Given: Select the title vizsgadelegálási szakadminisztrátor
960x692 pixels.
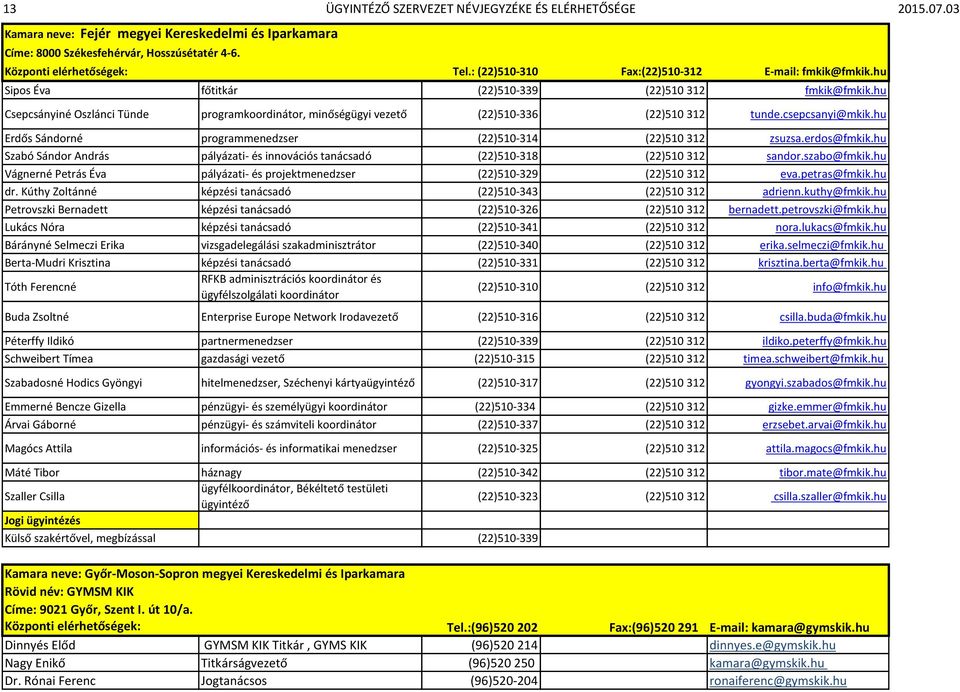Looking at the screenshot, I should point(288,245).
